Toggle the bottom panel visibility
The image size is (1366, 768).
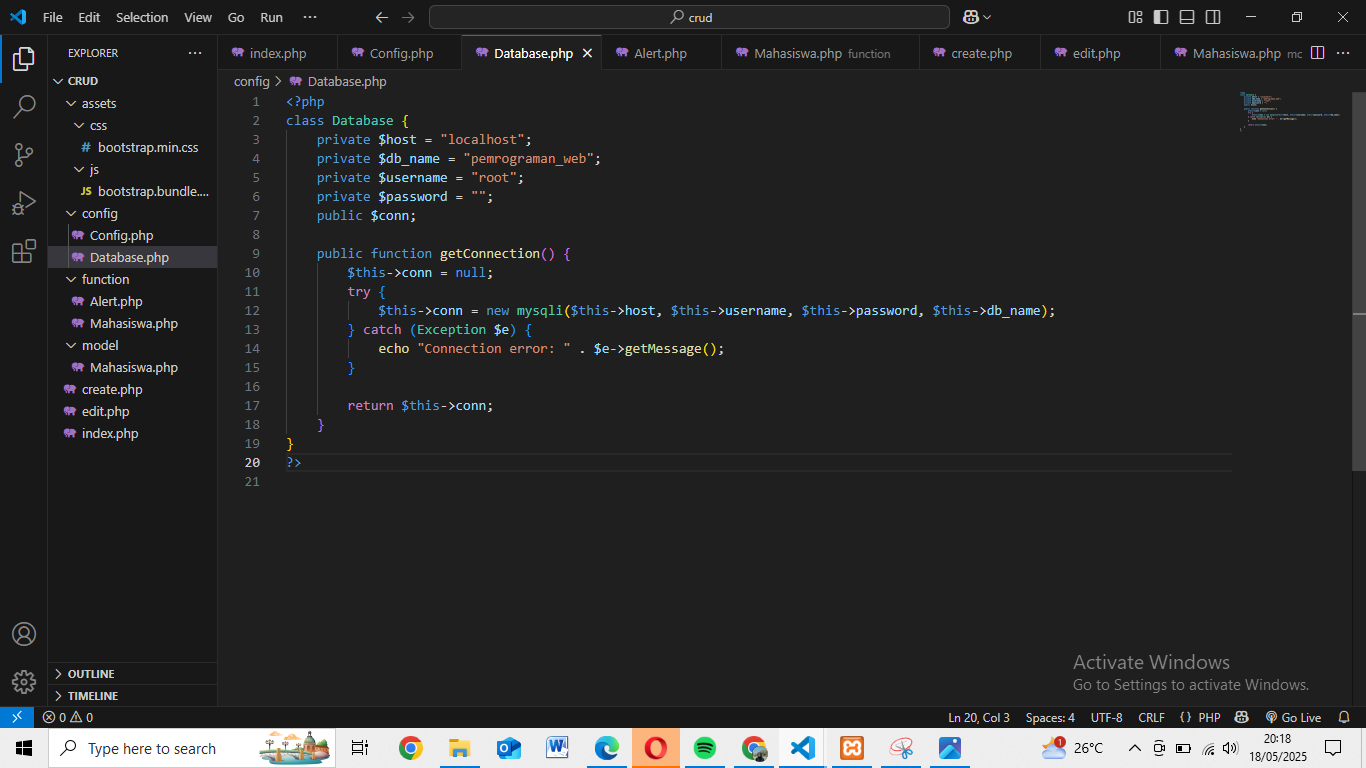pos(1186,17)
